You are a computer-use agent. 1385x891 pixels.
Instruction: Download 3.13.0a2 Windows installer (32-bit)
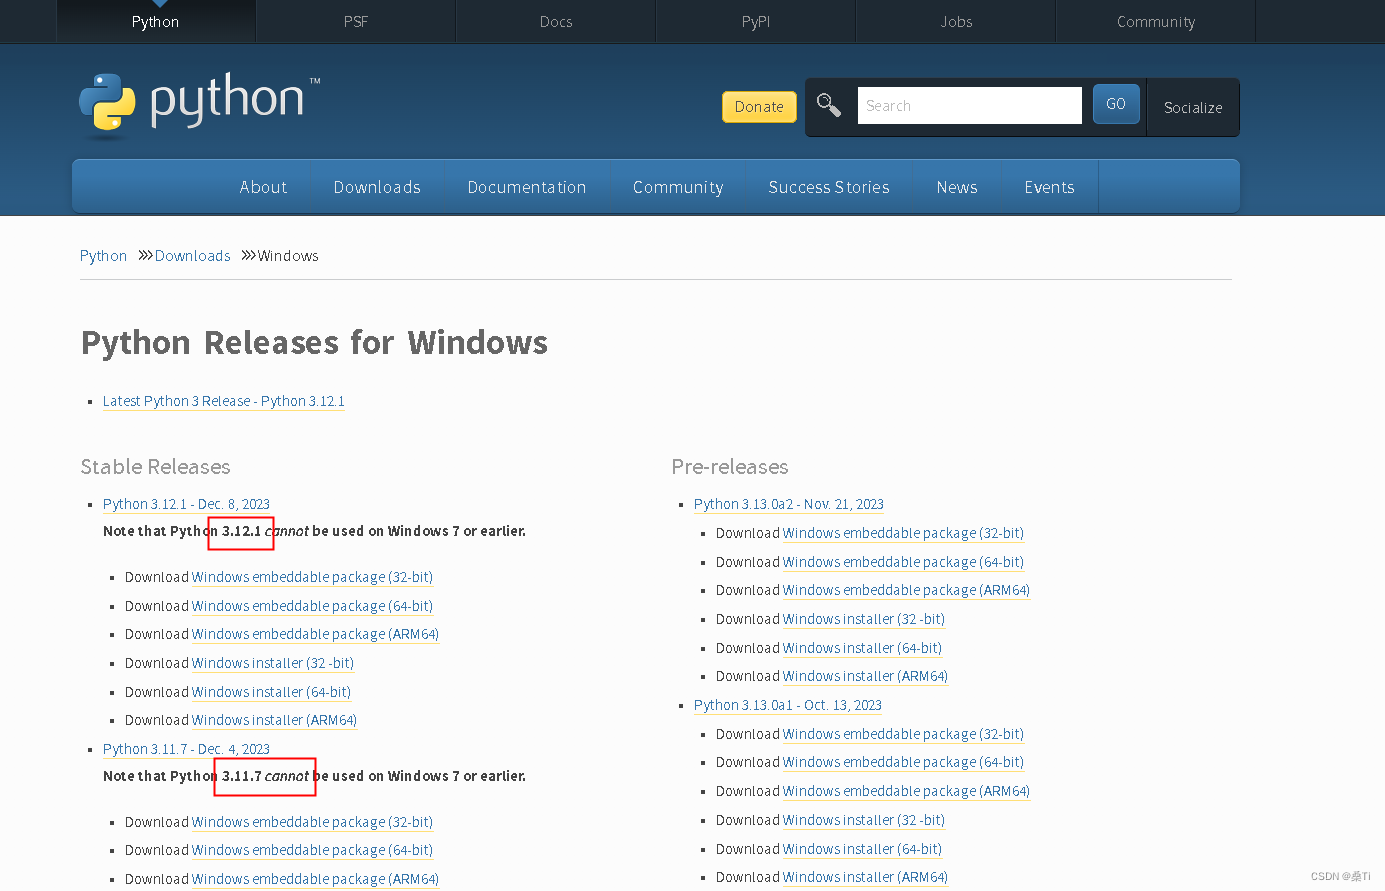pyautogui.click(x=864, y=619)
